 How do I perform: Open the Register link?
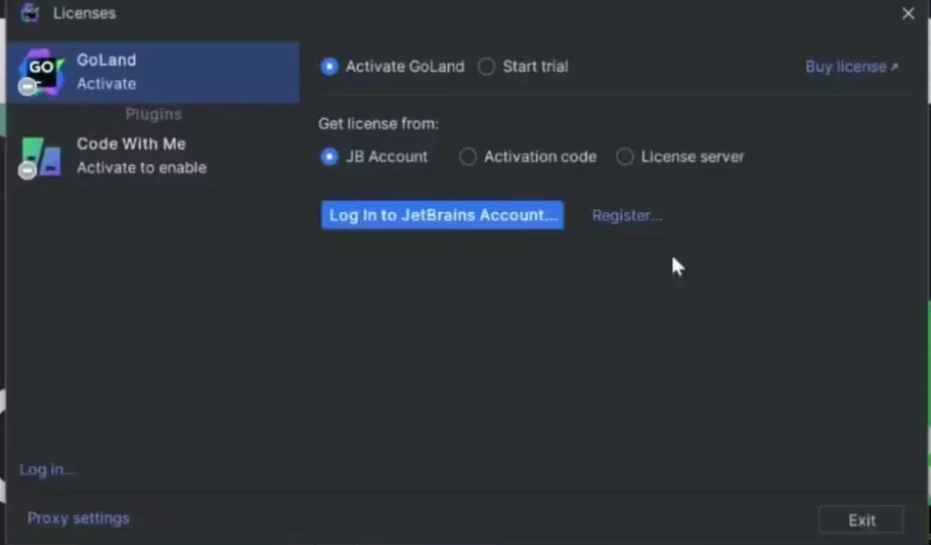point(627,216)
